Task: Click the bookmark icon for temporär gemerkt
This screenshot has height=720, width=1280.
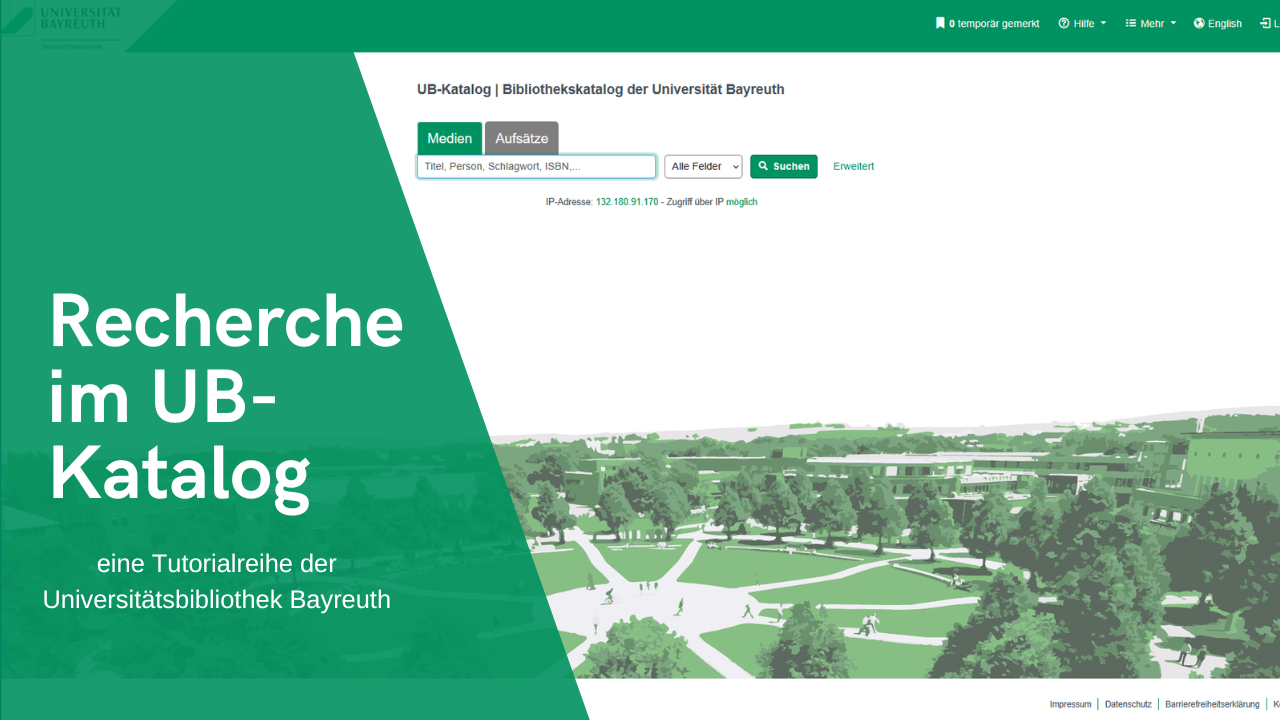Action: (x=940, y=23)
